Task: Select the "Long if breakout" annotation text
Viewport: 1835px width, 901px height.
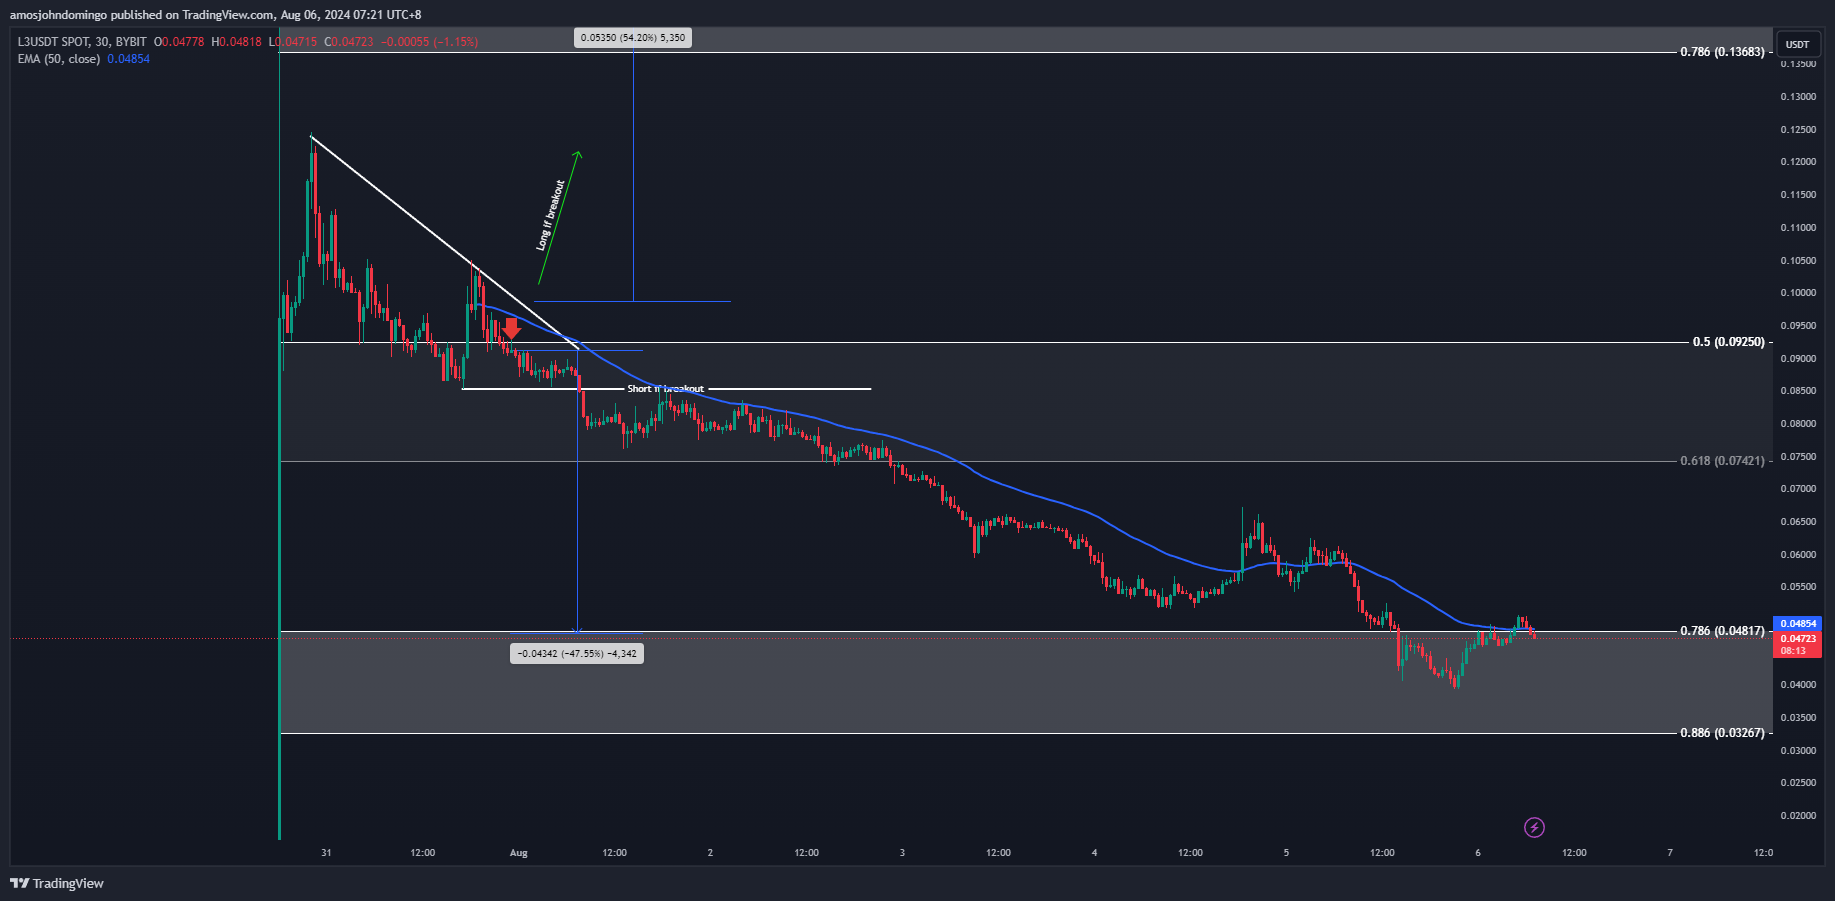Action: coord(551,215)
